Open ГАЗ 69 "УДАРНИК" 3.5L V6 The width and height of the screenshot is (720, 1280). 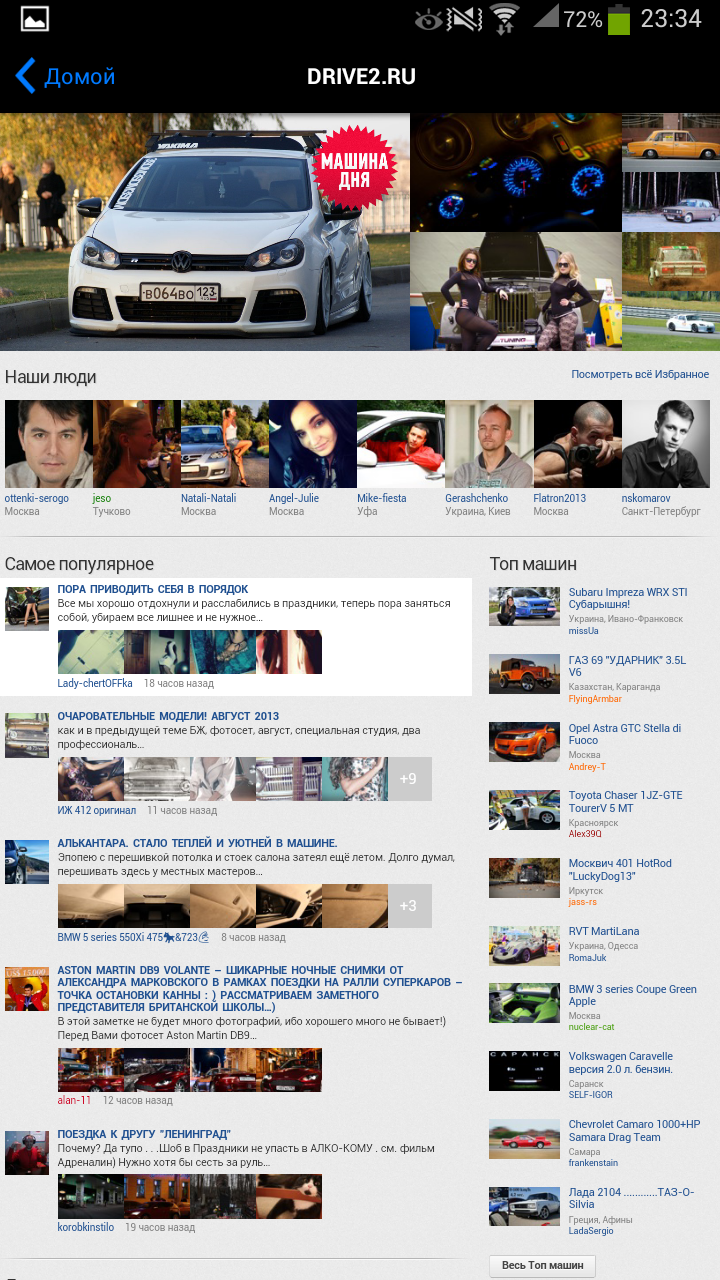(627, 666)
